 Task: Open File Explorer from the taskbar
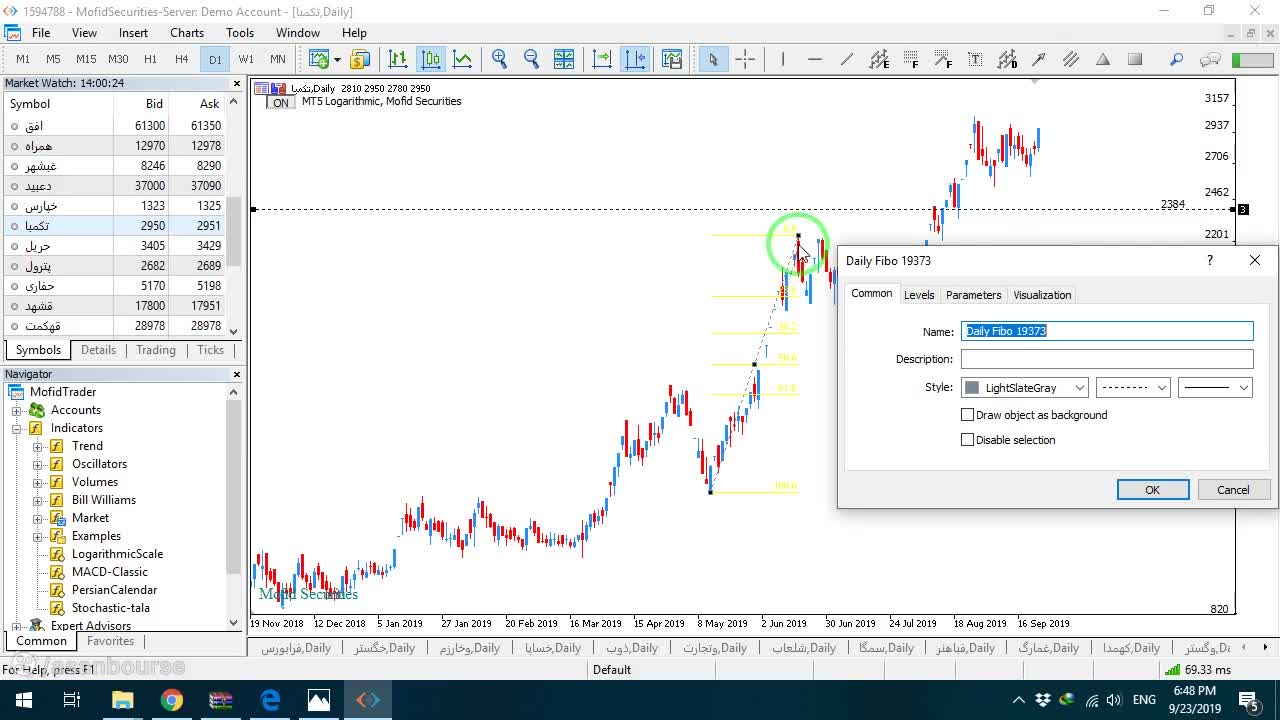point(123,700)
